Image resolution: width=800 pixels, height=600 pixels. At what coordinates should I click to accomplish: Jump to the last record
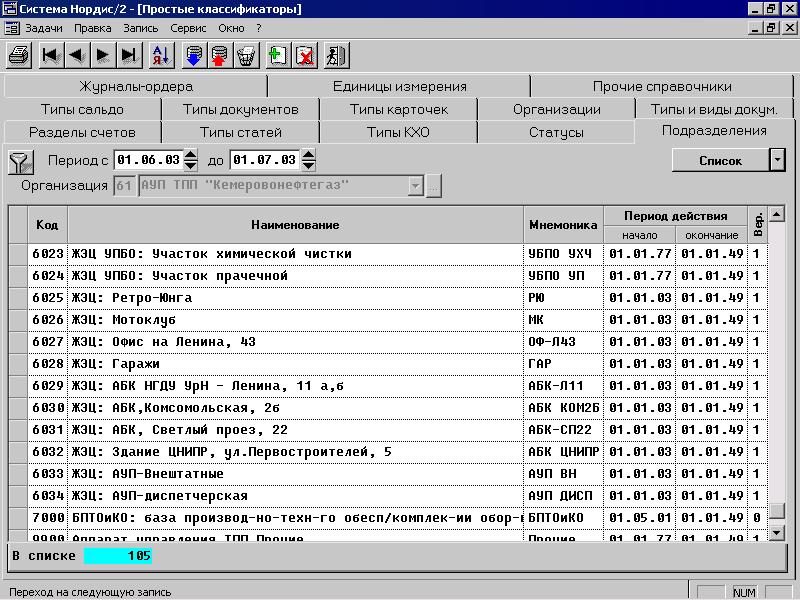[x=129, y=55]
